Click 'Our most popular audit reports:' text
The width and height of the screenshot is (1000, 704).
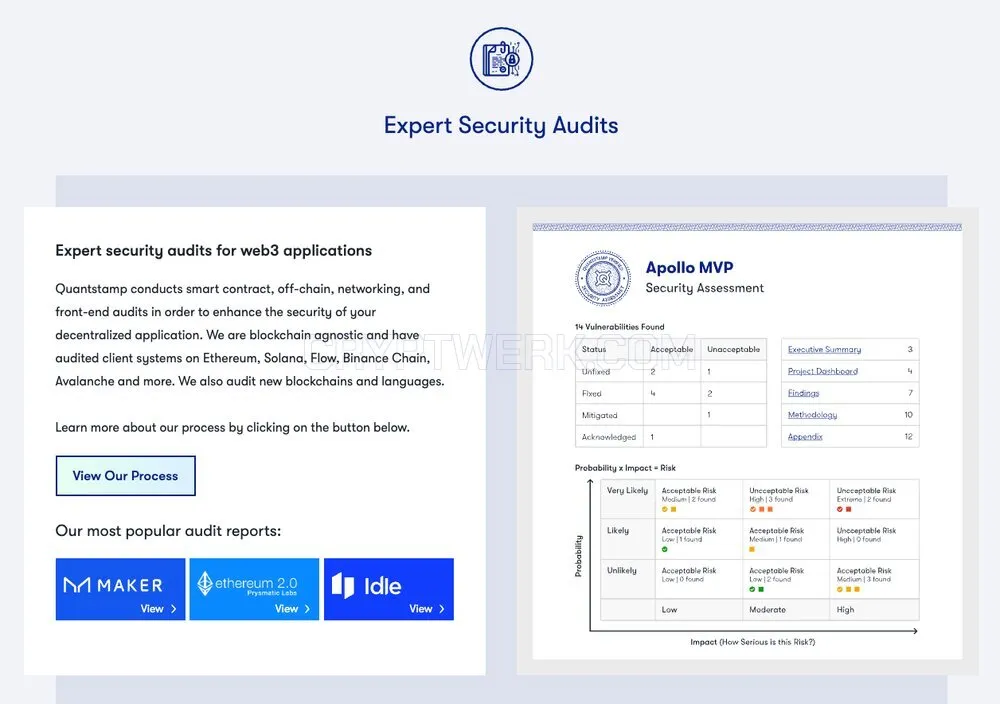pyautogui.click(x=168, y=531)
